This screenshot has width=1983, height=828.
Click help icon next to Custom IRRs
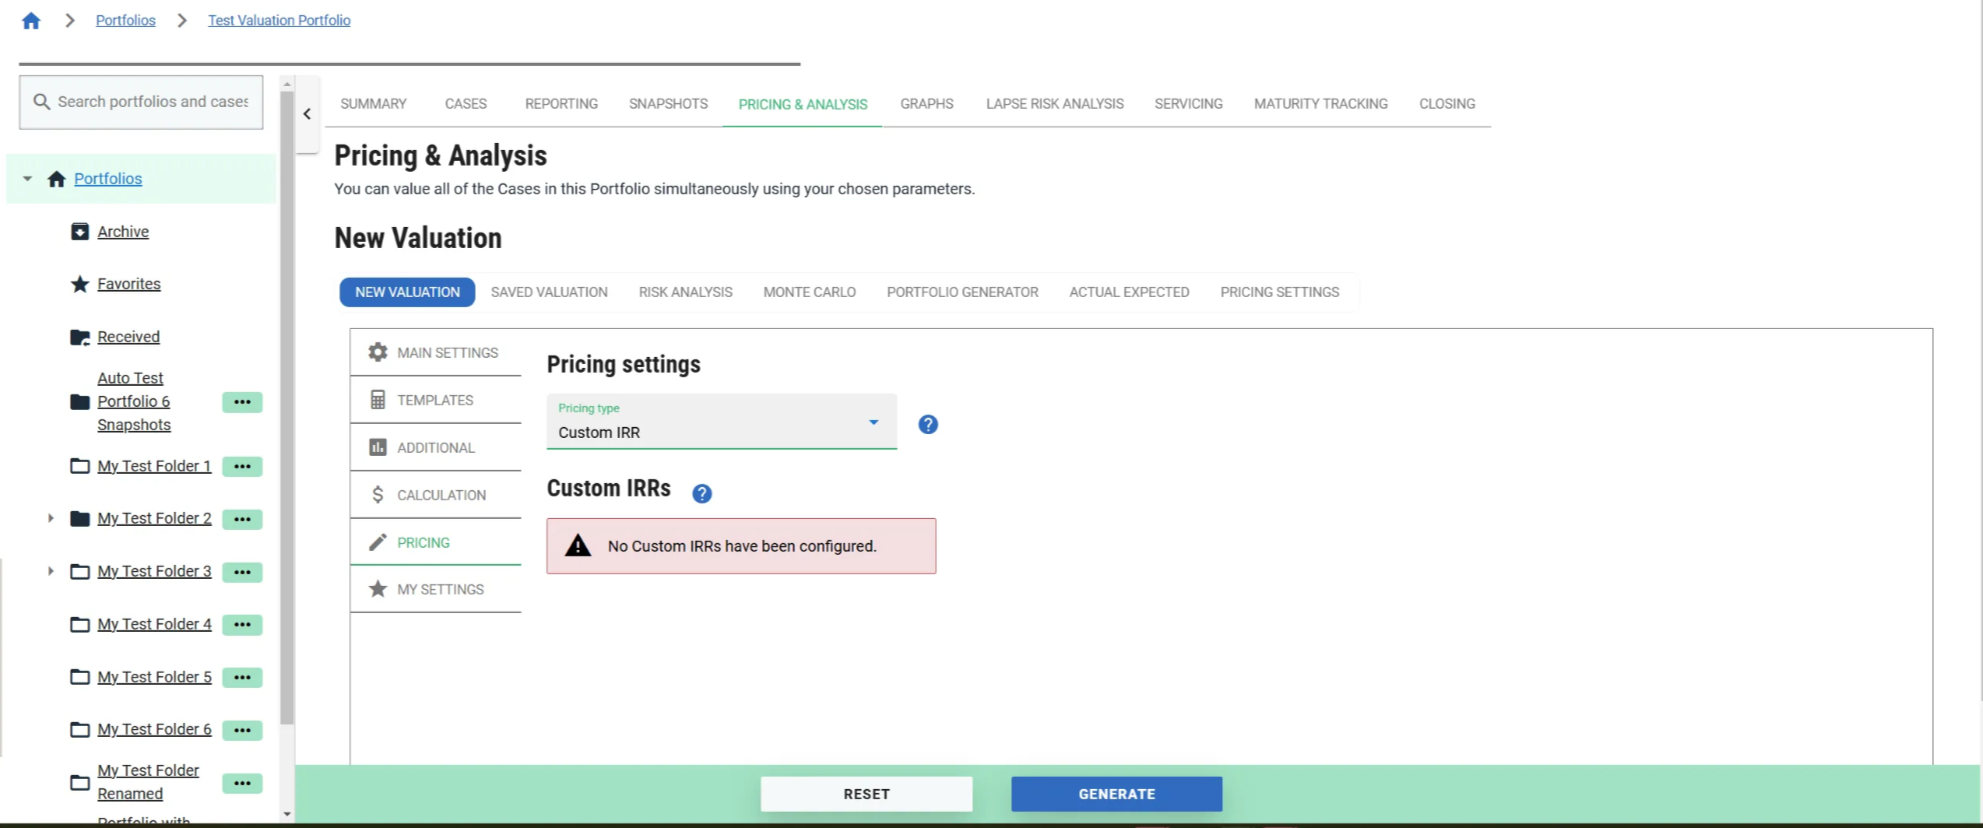pyautogui.click(x=702, y=494)
